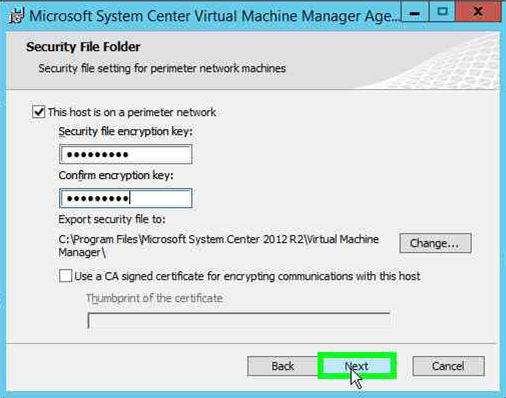Click the Security File Folder heading

(x=83, y=47)
